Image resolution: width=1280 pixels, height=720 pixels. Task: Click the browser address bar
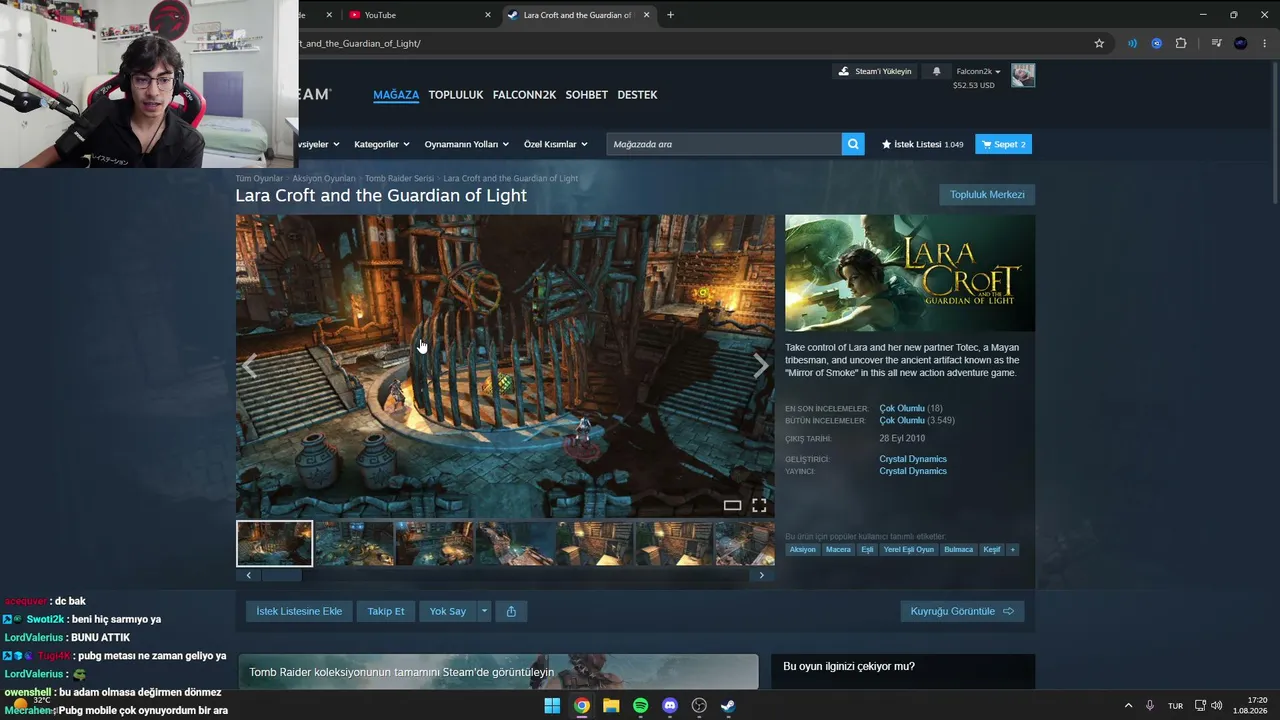click(690, 43)
